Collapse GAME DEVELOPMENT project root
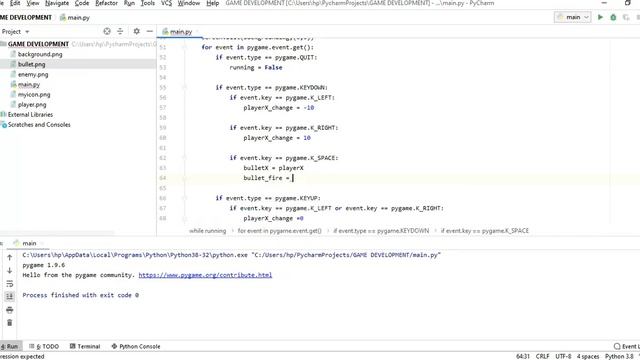This screenshot has height=360, width=640. (x=3, y=44)
